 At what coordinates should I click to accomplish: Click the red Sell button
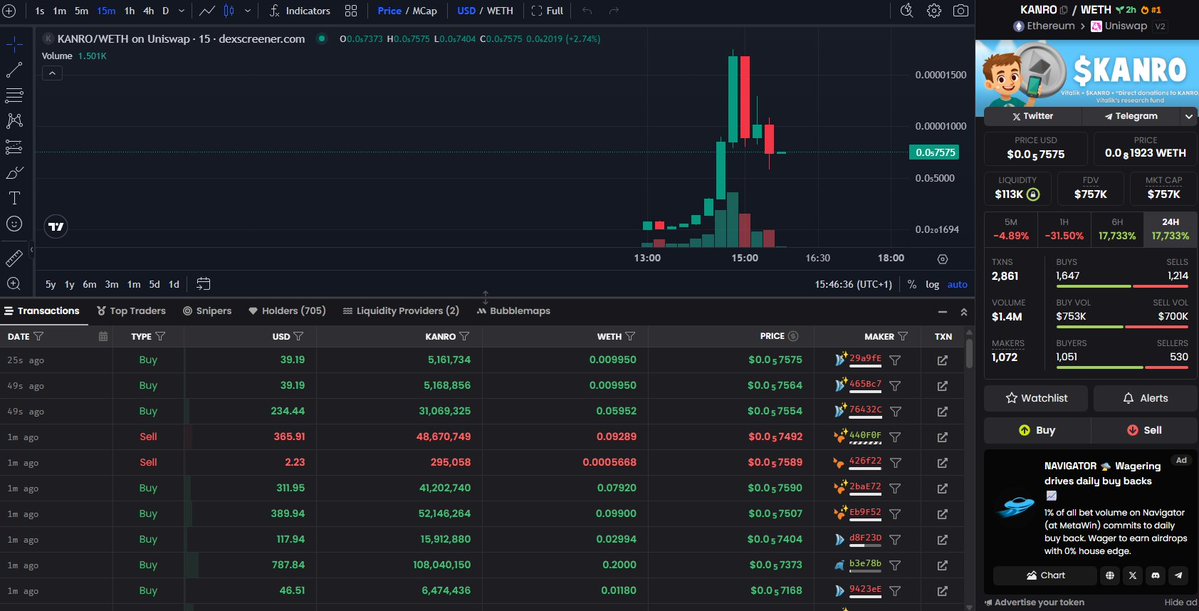(x=1144, y=431)
